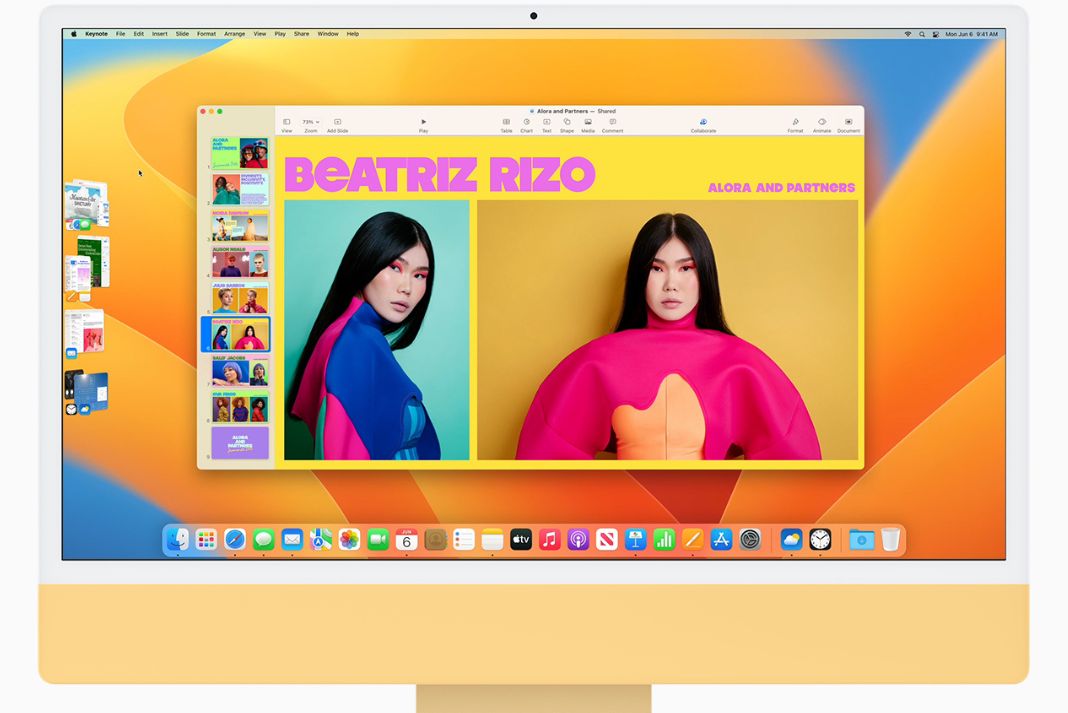Add a Text box via toolbar

(x=546, y=122)
